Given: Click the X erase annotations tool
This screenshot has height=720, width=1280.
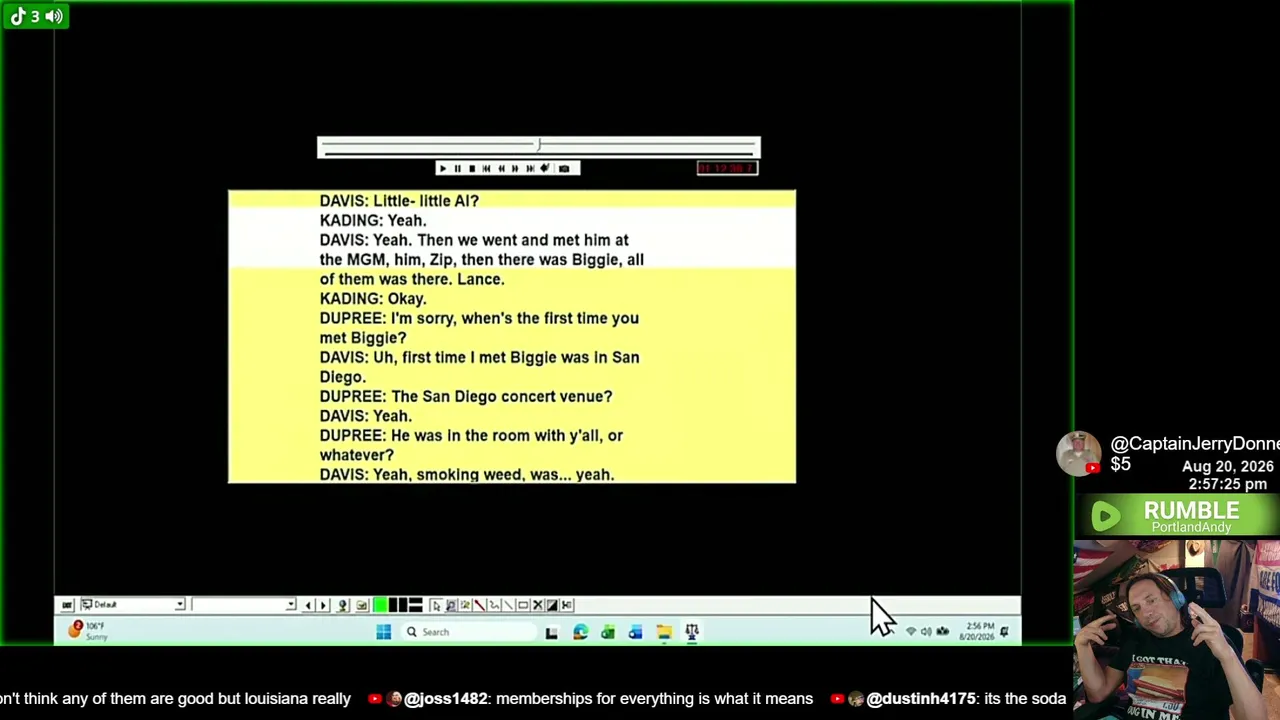Looking at the screenshot, I should [537, 604].
